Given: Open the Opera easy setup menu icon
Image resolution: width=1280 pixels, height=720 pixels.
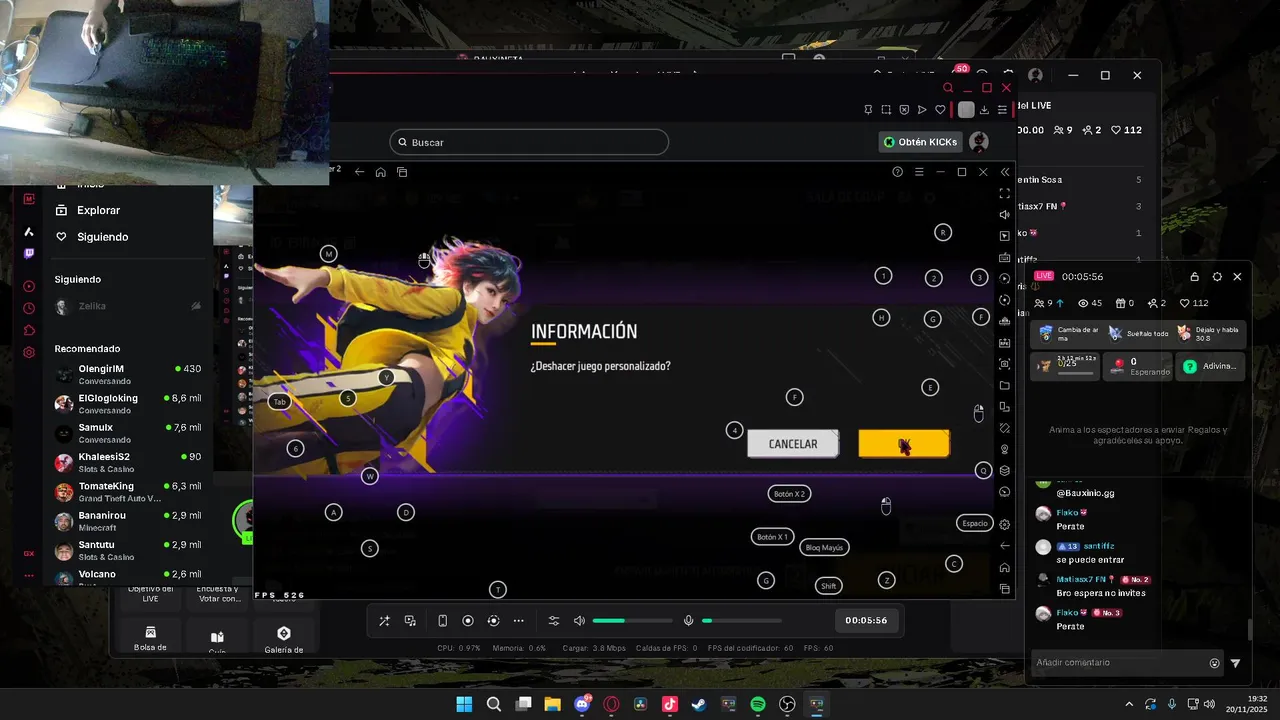Looking at the screenshot, I should 1002,110.
